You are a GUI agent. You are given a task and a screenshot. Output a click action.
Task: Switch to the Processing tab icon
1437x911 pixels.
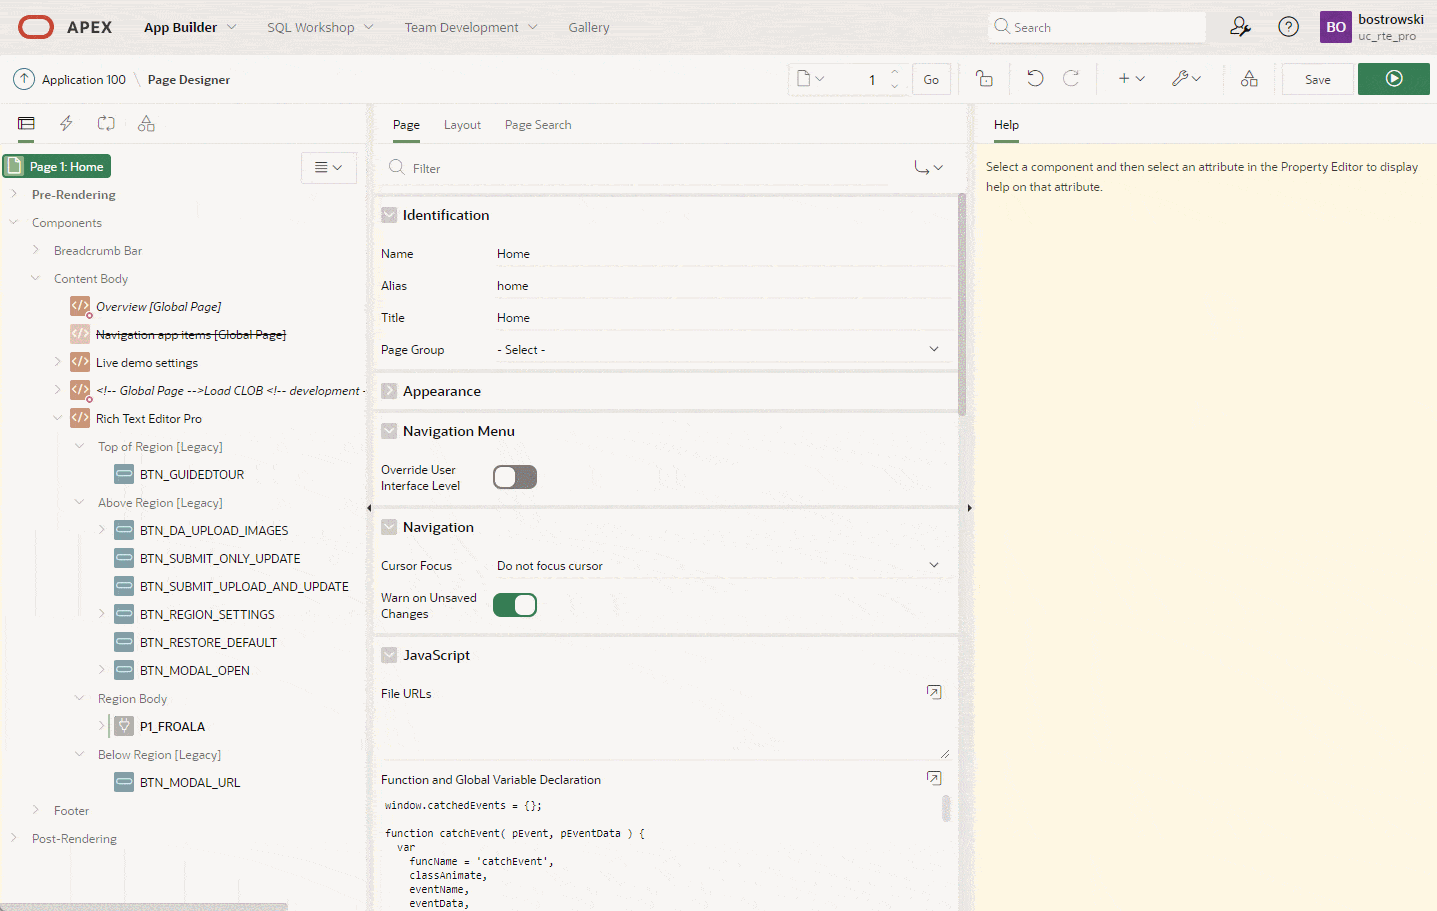tap(106, 124)
